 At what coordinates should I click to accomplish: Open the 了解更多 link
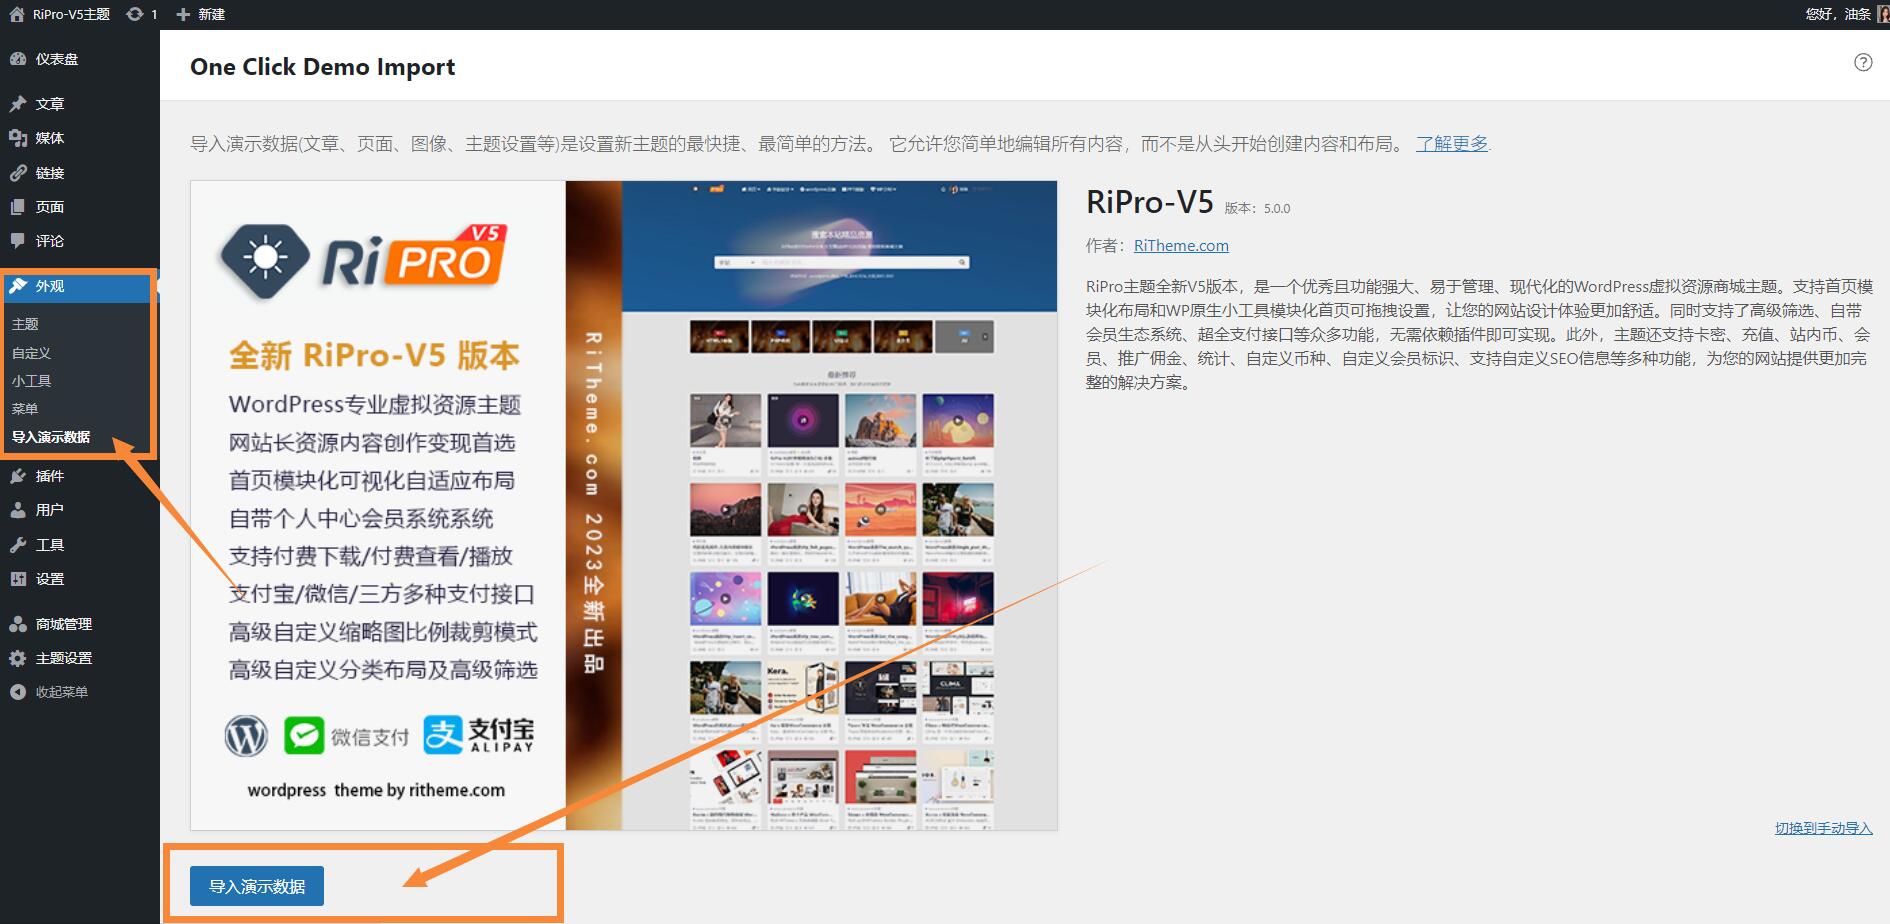[x=1451, y=143]
